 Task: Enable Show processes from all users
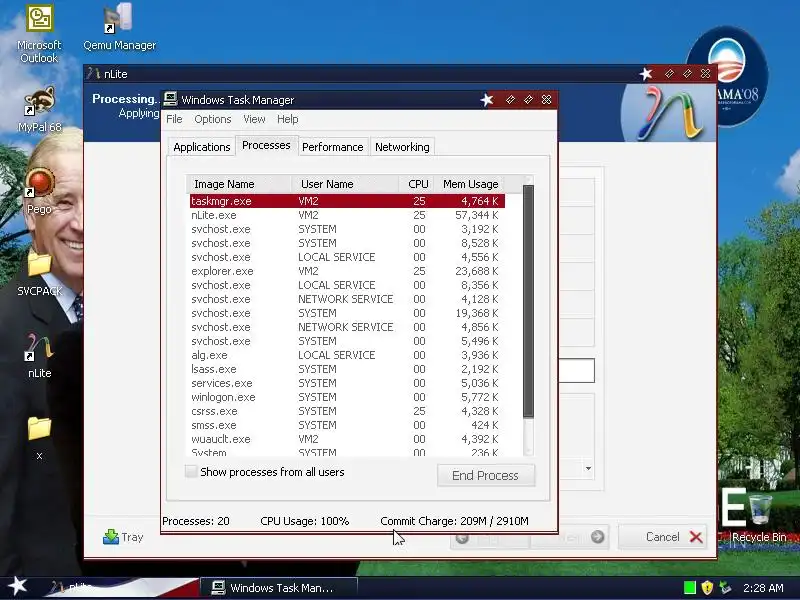[191, 471]
